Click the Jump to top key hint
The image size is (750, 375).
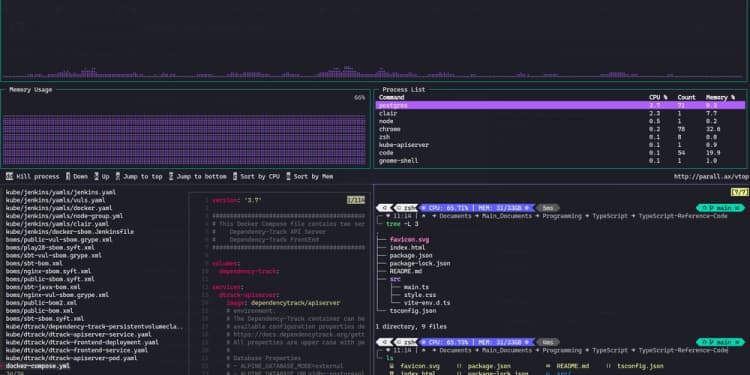(139, 176)
